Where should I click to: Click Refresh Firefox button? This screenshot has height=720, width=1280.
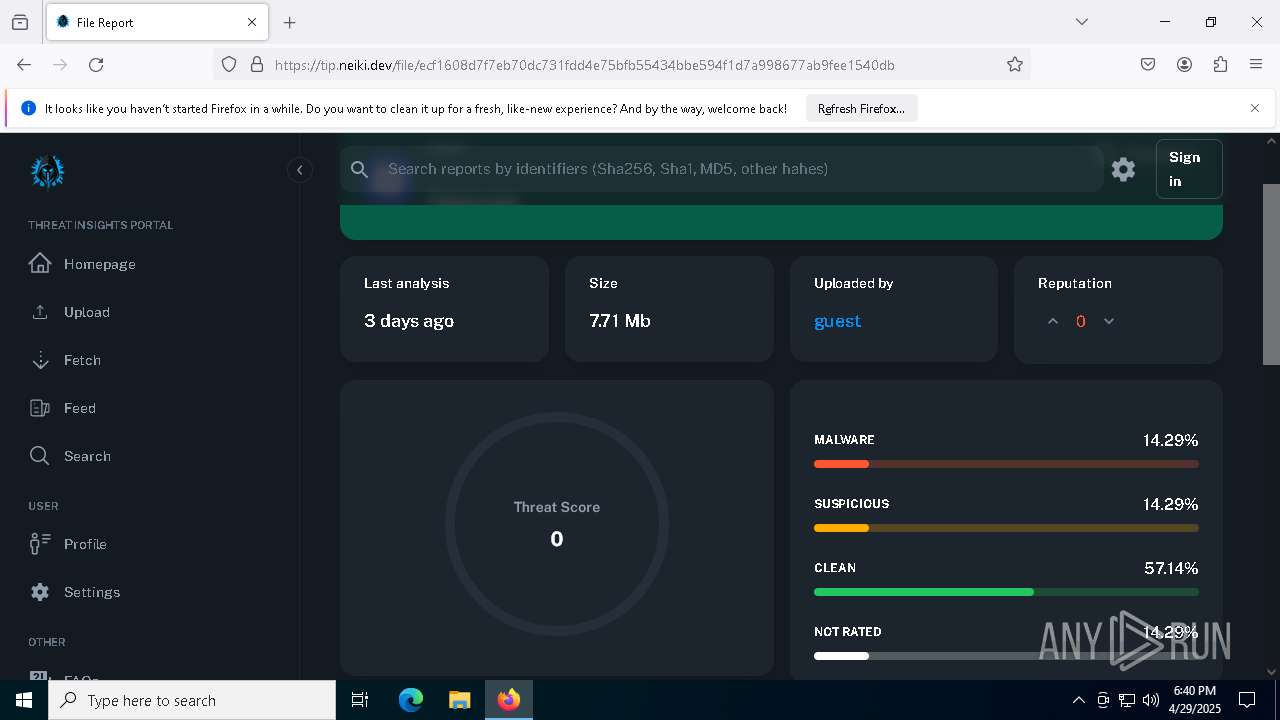pos(861,108)
